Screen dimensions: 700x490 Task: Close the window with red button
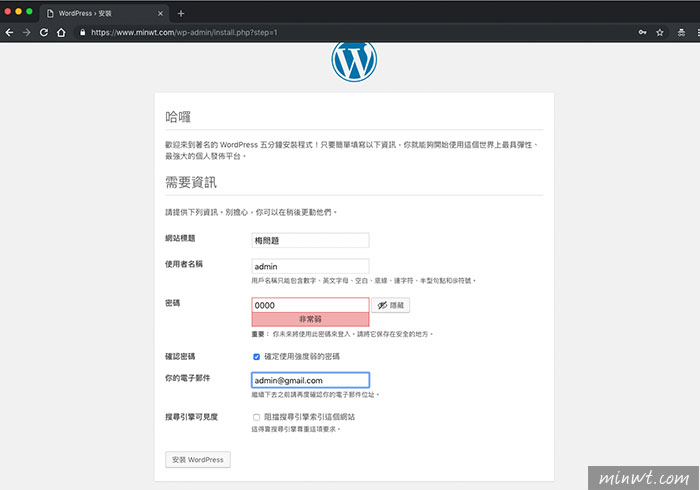click(x=8, y=12)
